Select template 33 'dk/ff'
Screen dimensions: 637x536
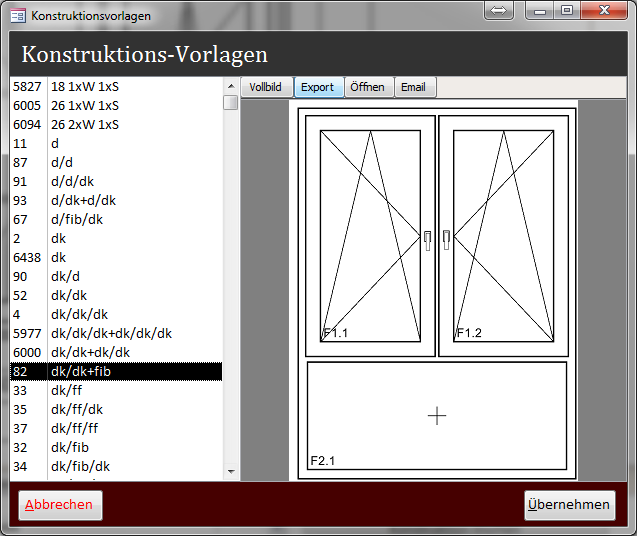click(116, 391)
